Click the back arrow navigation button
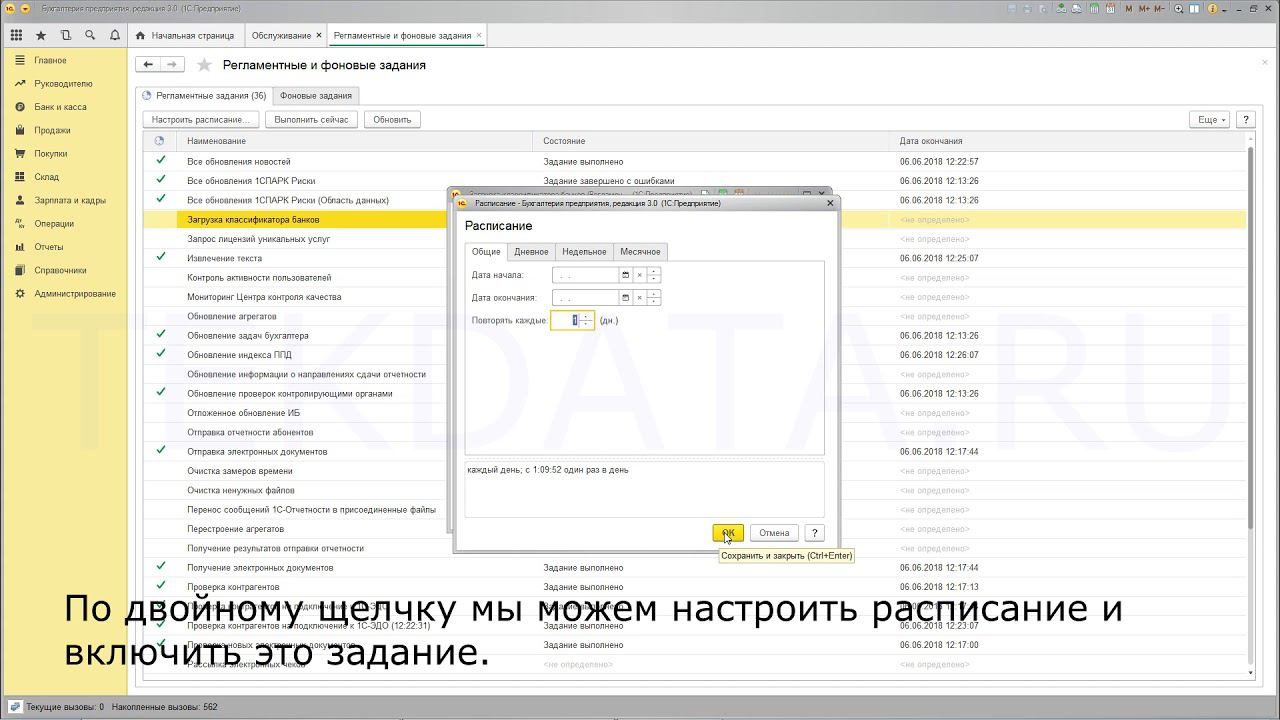This screenshot has height=720, width=1280. [148, 64]
